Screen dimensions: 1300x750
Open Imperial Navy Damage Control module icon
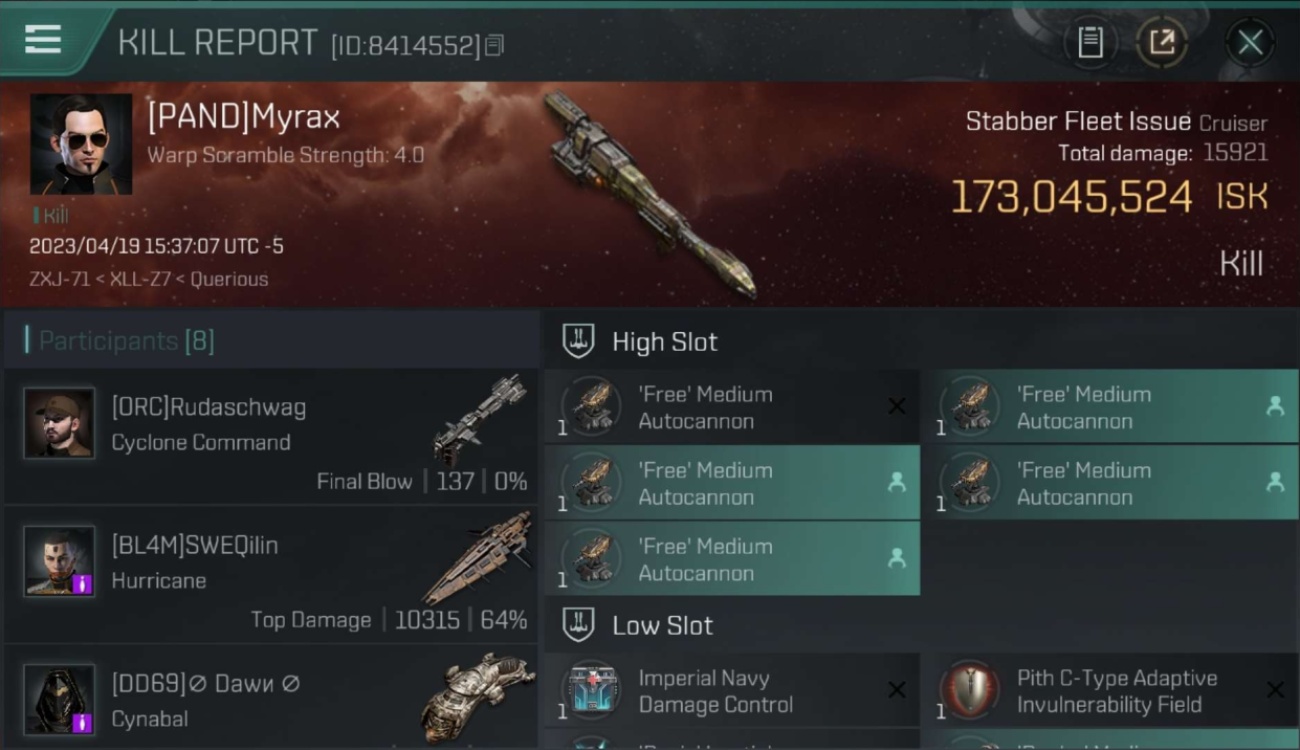pos(591,690)
